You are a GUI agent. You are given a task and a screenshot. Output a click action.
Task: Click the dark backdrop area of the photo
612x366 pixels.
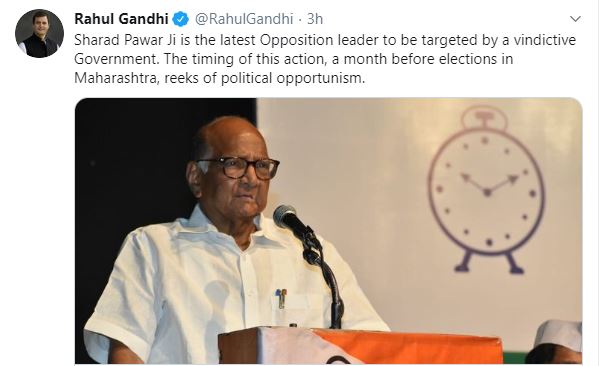133,164
